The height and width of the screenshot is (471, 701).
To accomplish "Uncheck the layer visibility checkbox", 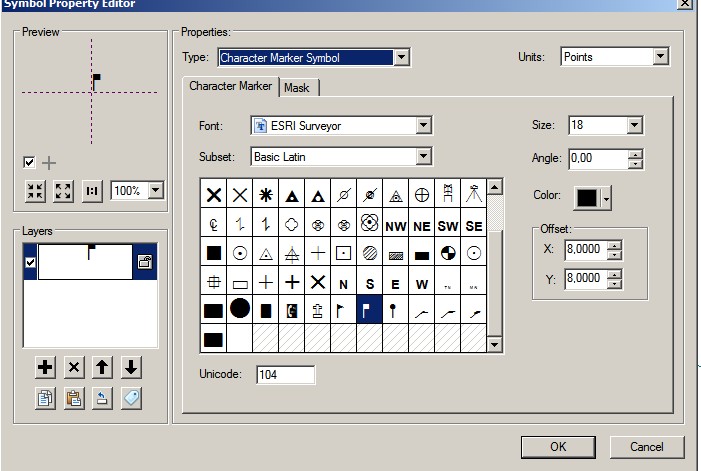I will tap(29, 262).
